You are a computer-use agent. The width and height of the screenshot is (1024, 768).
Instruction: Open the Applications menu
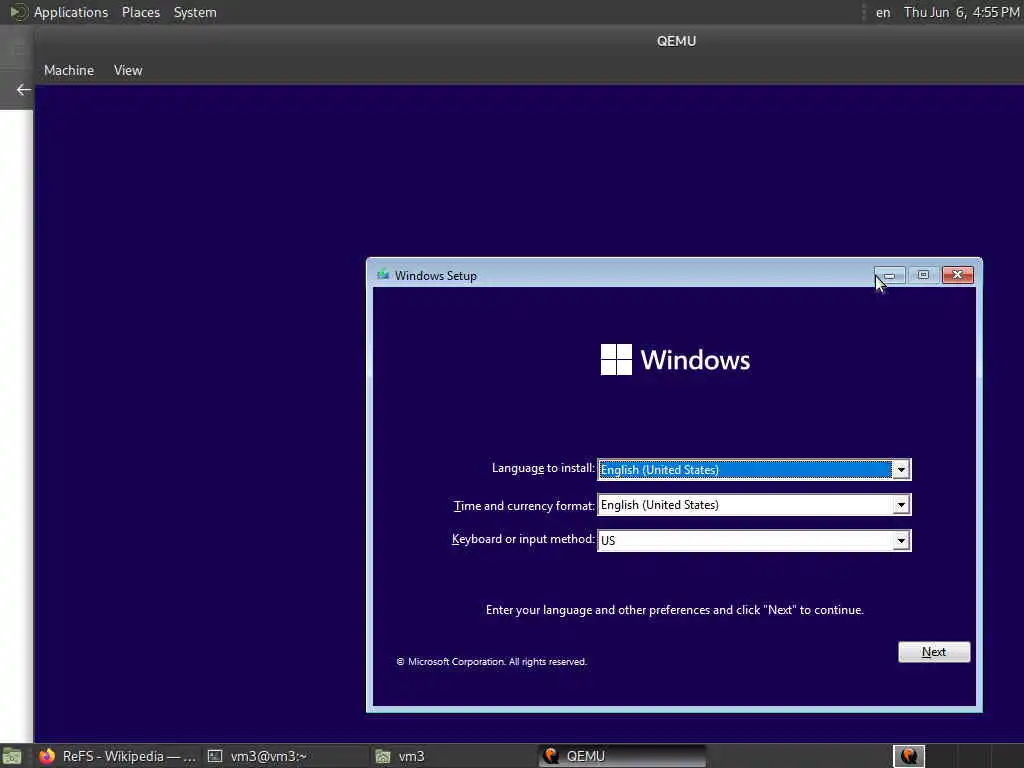(x=71, y=12)
